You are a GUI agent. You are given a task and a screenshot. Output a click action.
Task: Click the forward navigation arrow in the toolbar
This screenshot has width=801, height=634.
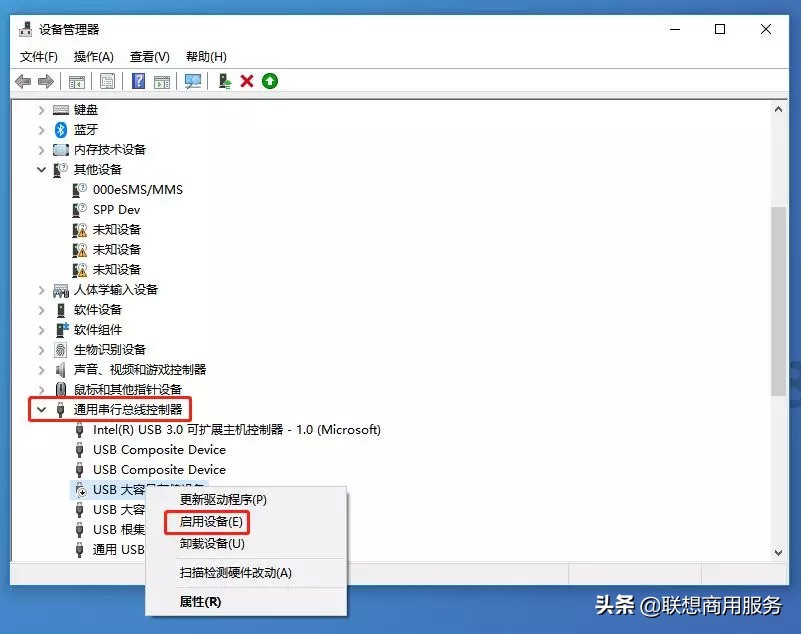click(x=46, y=81)
